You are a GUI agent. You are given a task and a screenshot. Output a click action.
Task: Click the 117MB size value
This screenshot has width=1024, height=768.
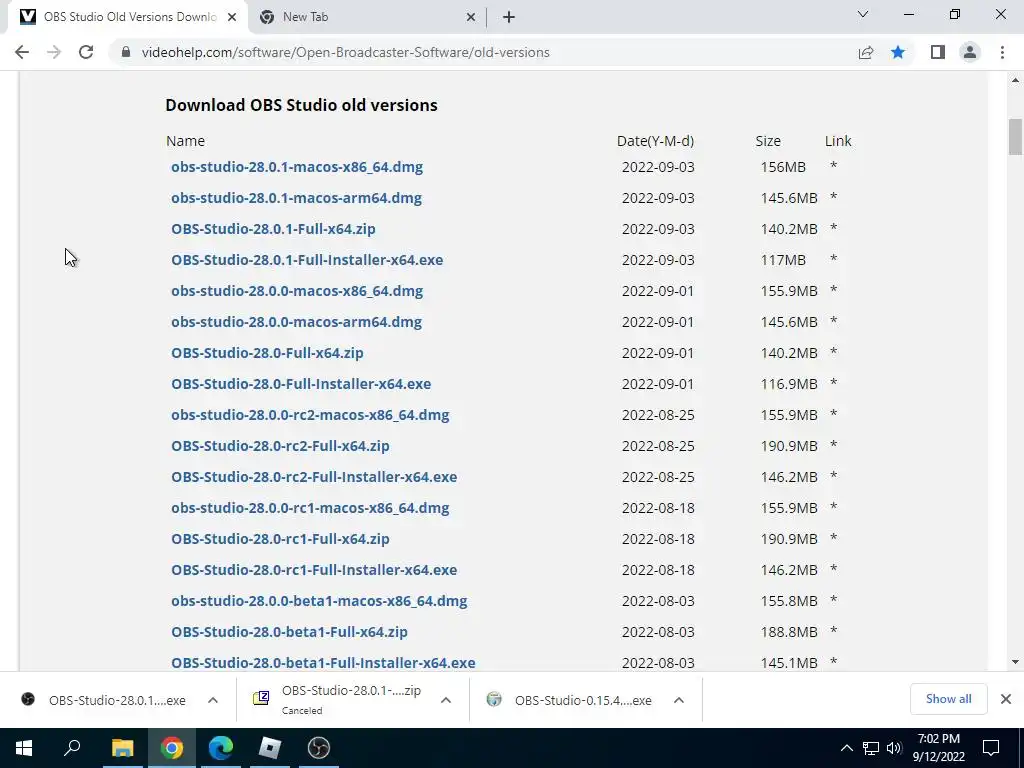[783, 260]
